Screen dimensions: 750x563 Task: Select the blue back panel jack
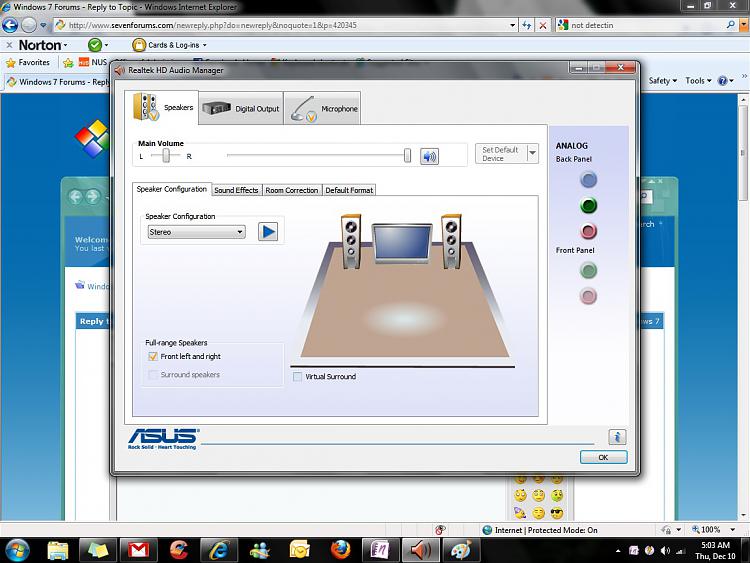coord(588,180)
